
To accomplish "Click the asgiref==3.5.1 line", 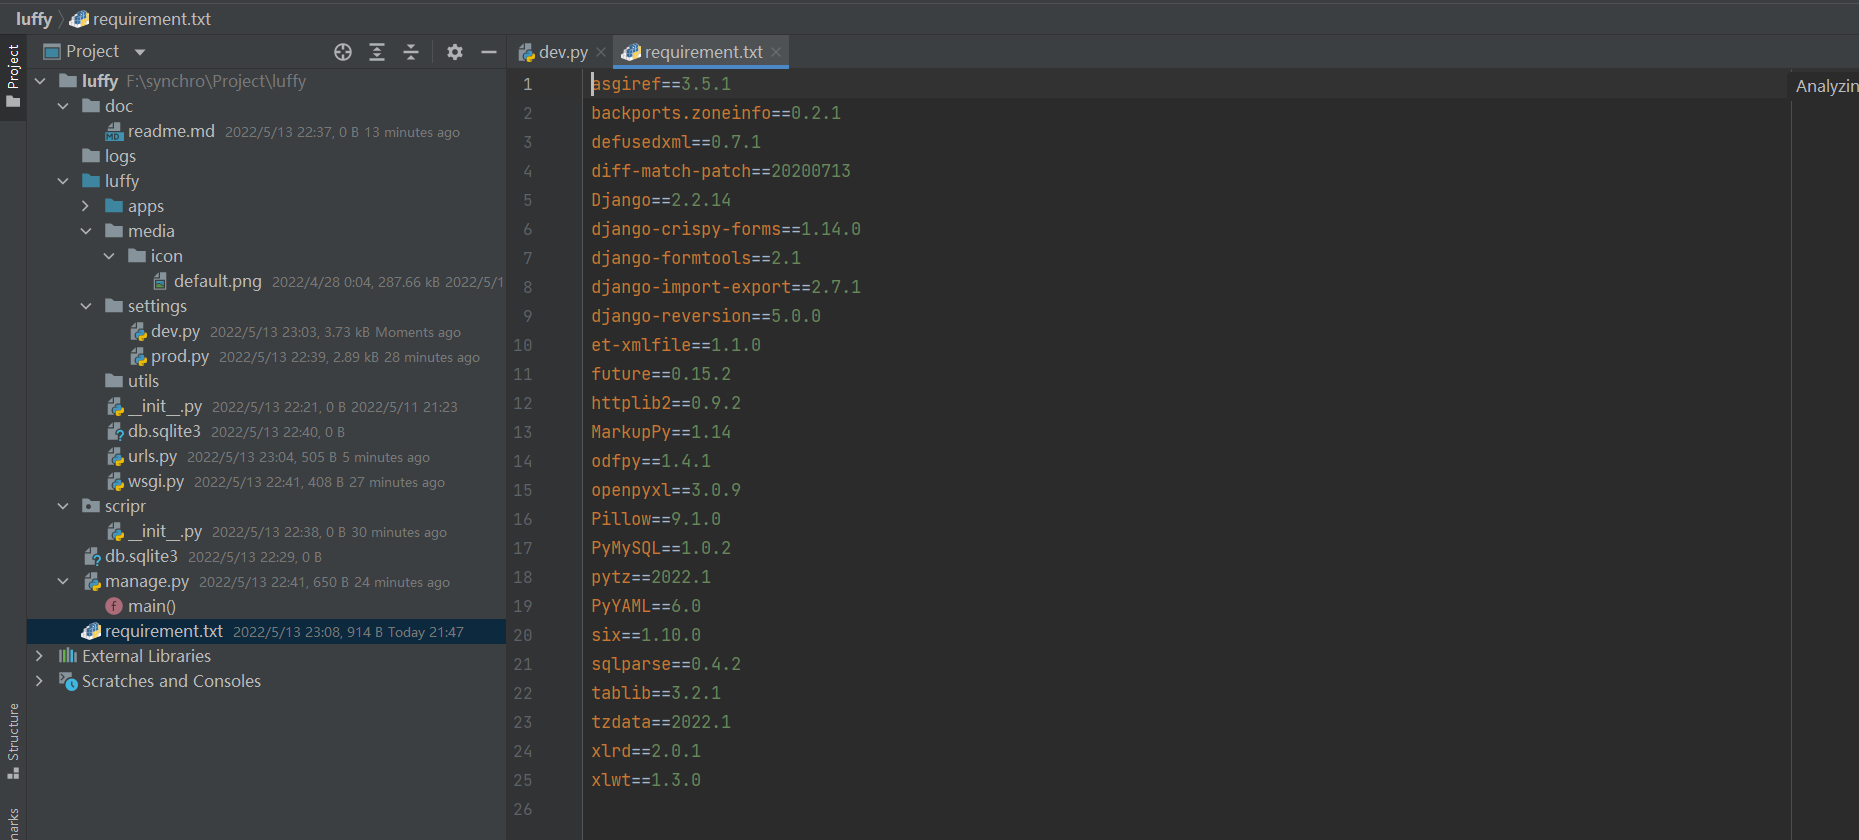I will 661,84.
